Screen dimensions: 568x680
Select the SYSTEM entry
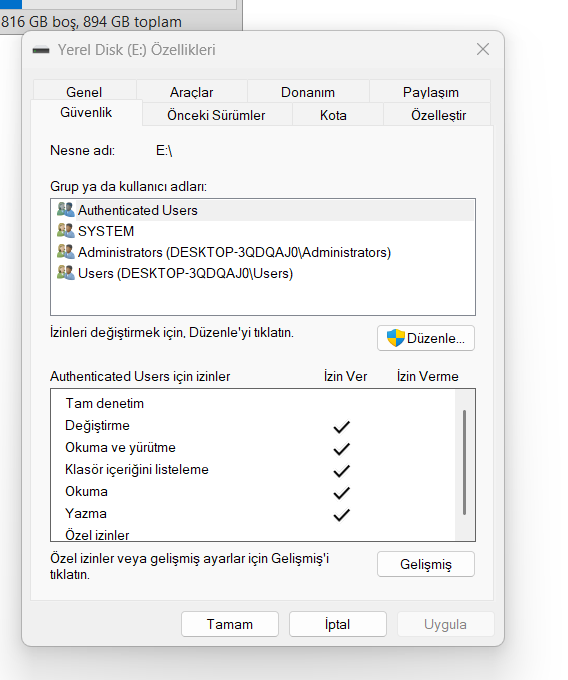(x=263, y=231)
